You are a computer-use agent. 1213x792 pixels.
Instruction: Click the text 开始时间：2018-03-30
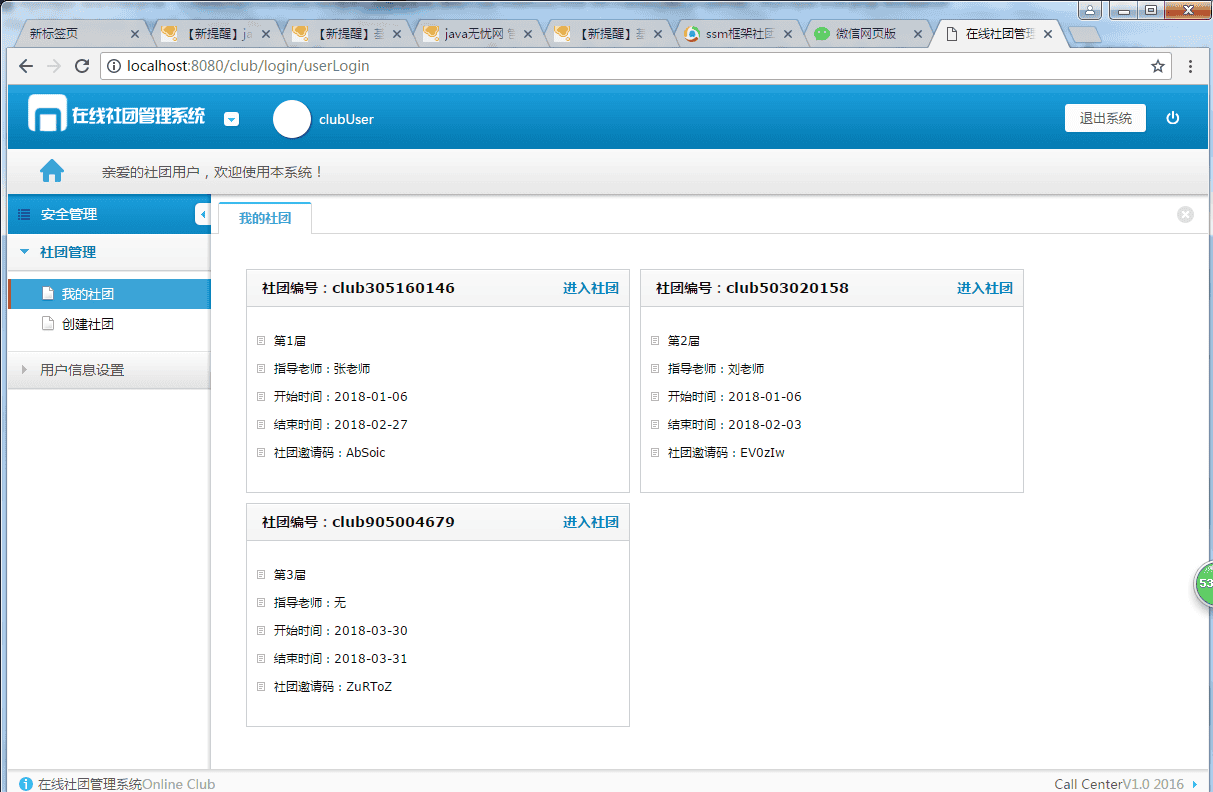pyautogui.click(x=341, y=631)
